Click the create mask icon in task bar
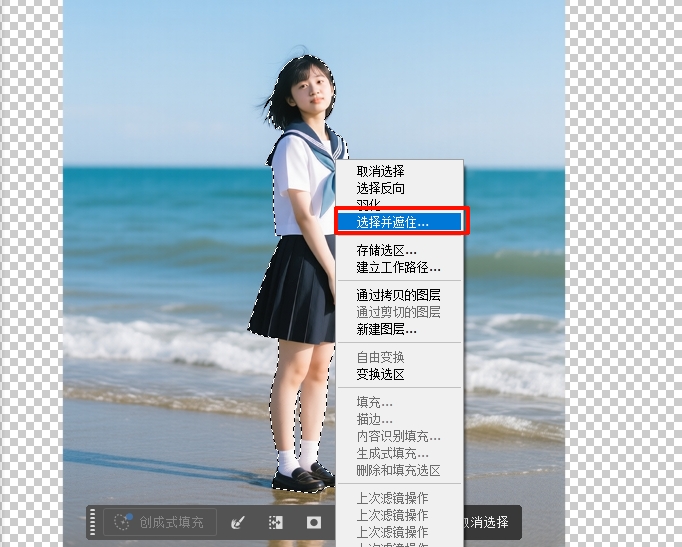Image resolution: width=682 pixels, height=547 pixels. pos(314,522)
